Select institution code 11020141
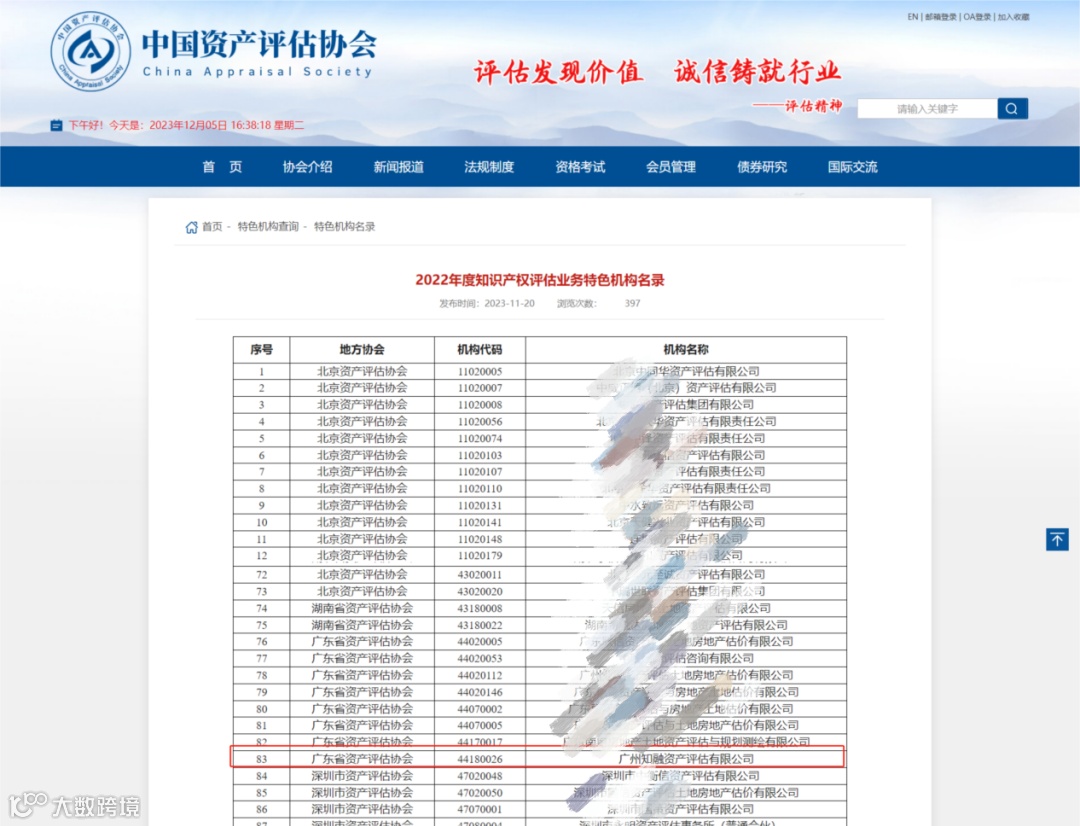Image resolution: width=1080 pixels, height=826 pixels. [479, 522]
